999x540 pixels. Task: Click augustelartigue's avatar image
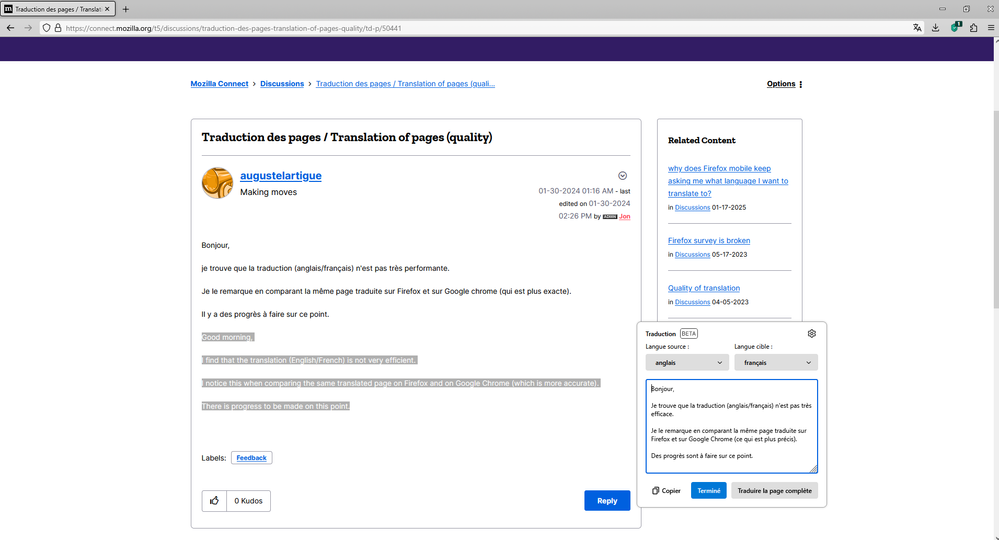tap(217, 183)
